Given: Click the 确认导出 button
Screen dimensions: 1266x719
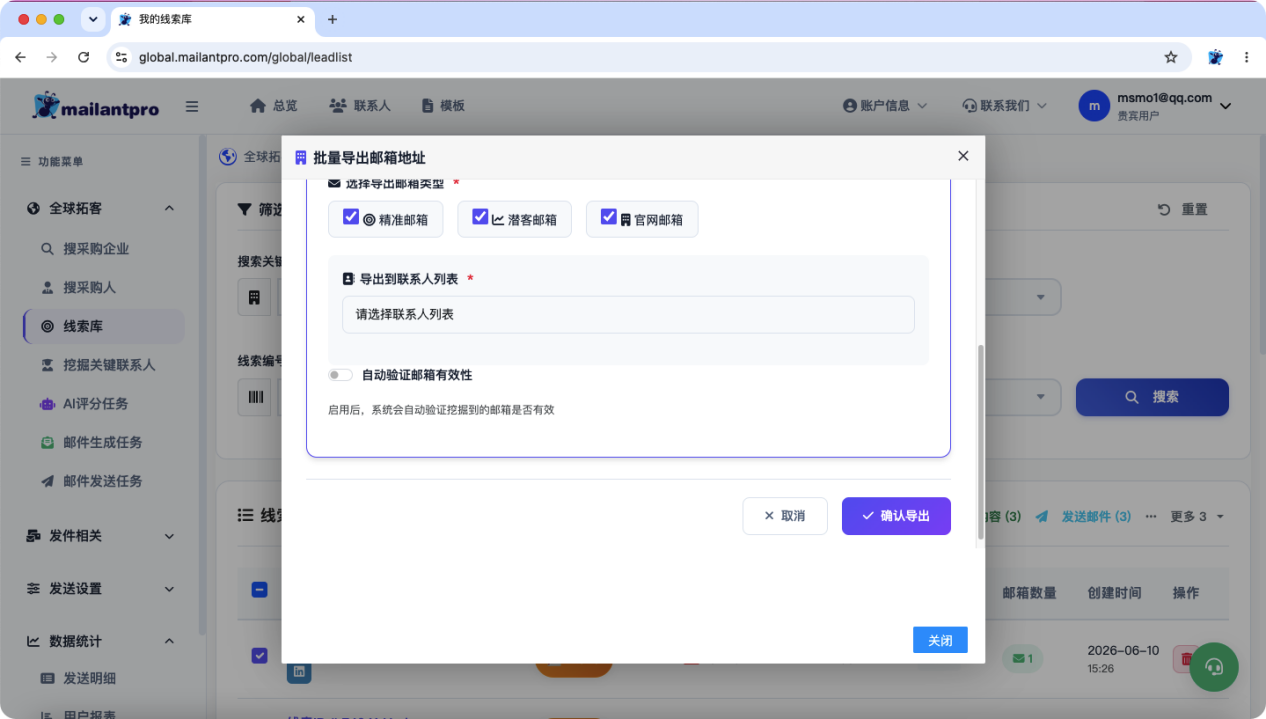Looking at the screenshot, I should click(x=896, y=516).
